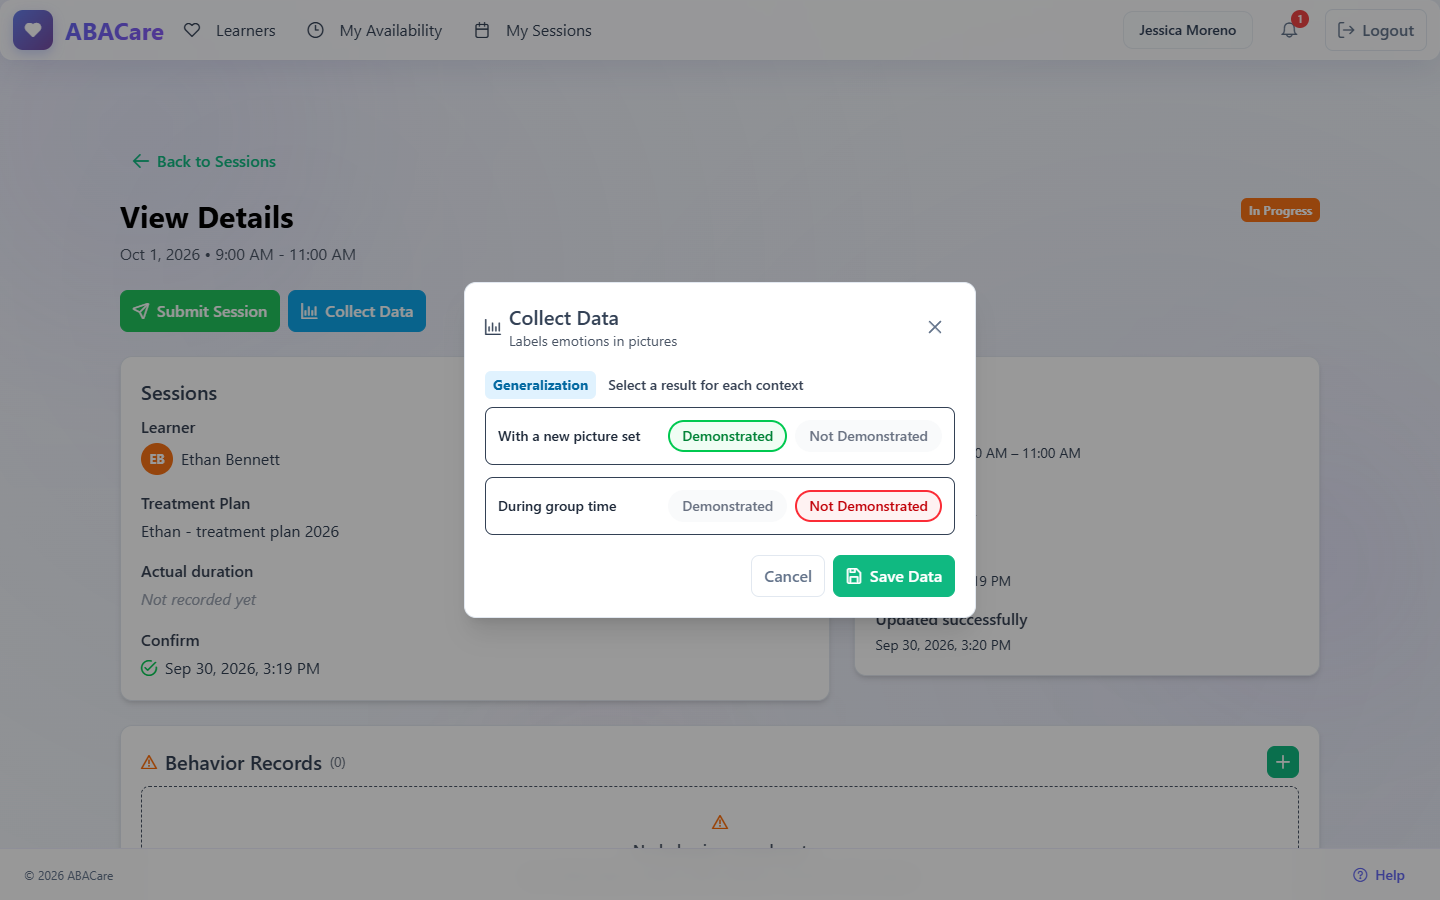Viewport: 1440px width, 900px height.
Task: Open My Availability page
Action: tap(374, 30)
